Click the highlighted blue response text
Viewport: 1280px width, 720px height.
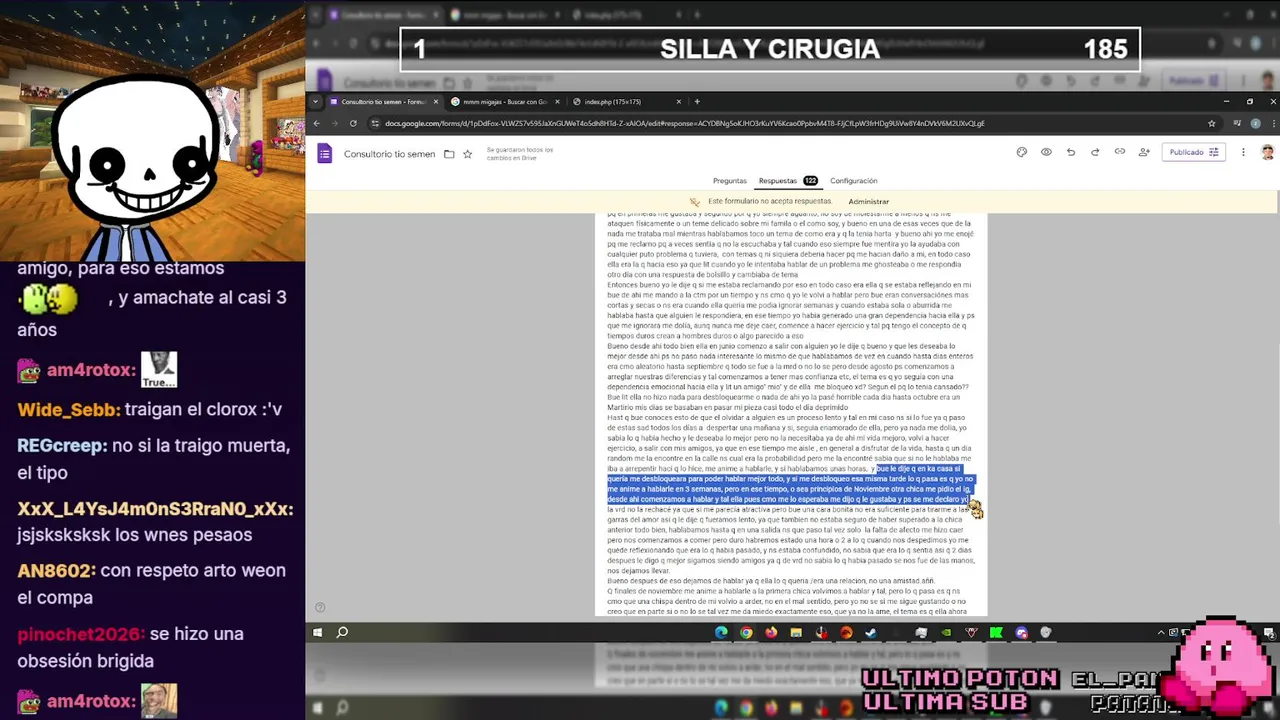point(790,484)
